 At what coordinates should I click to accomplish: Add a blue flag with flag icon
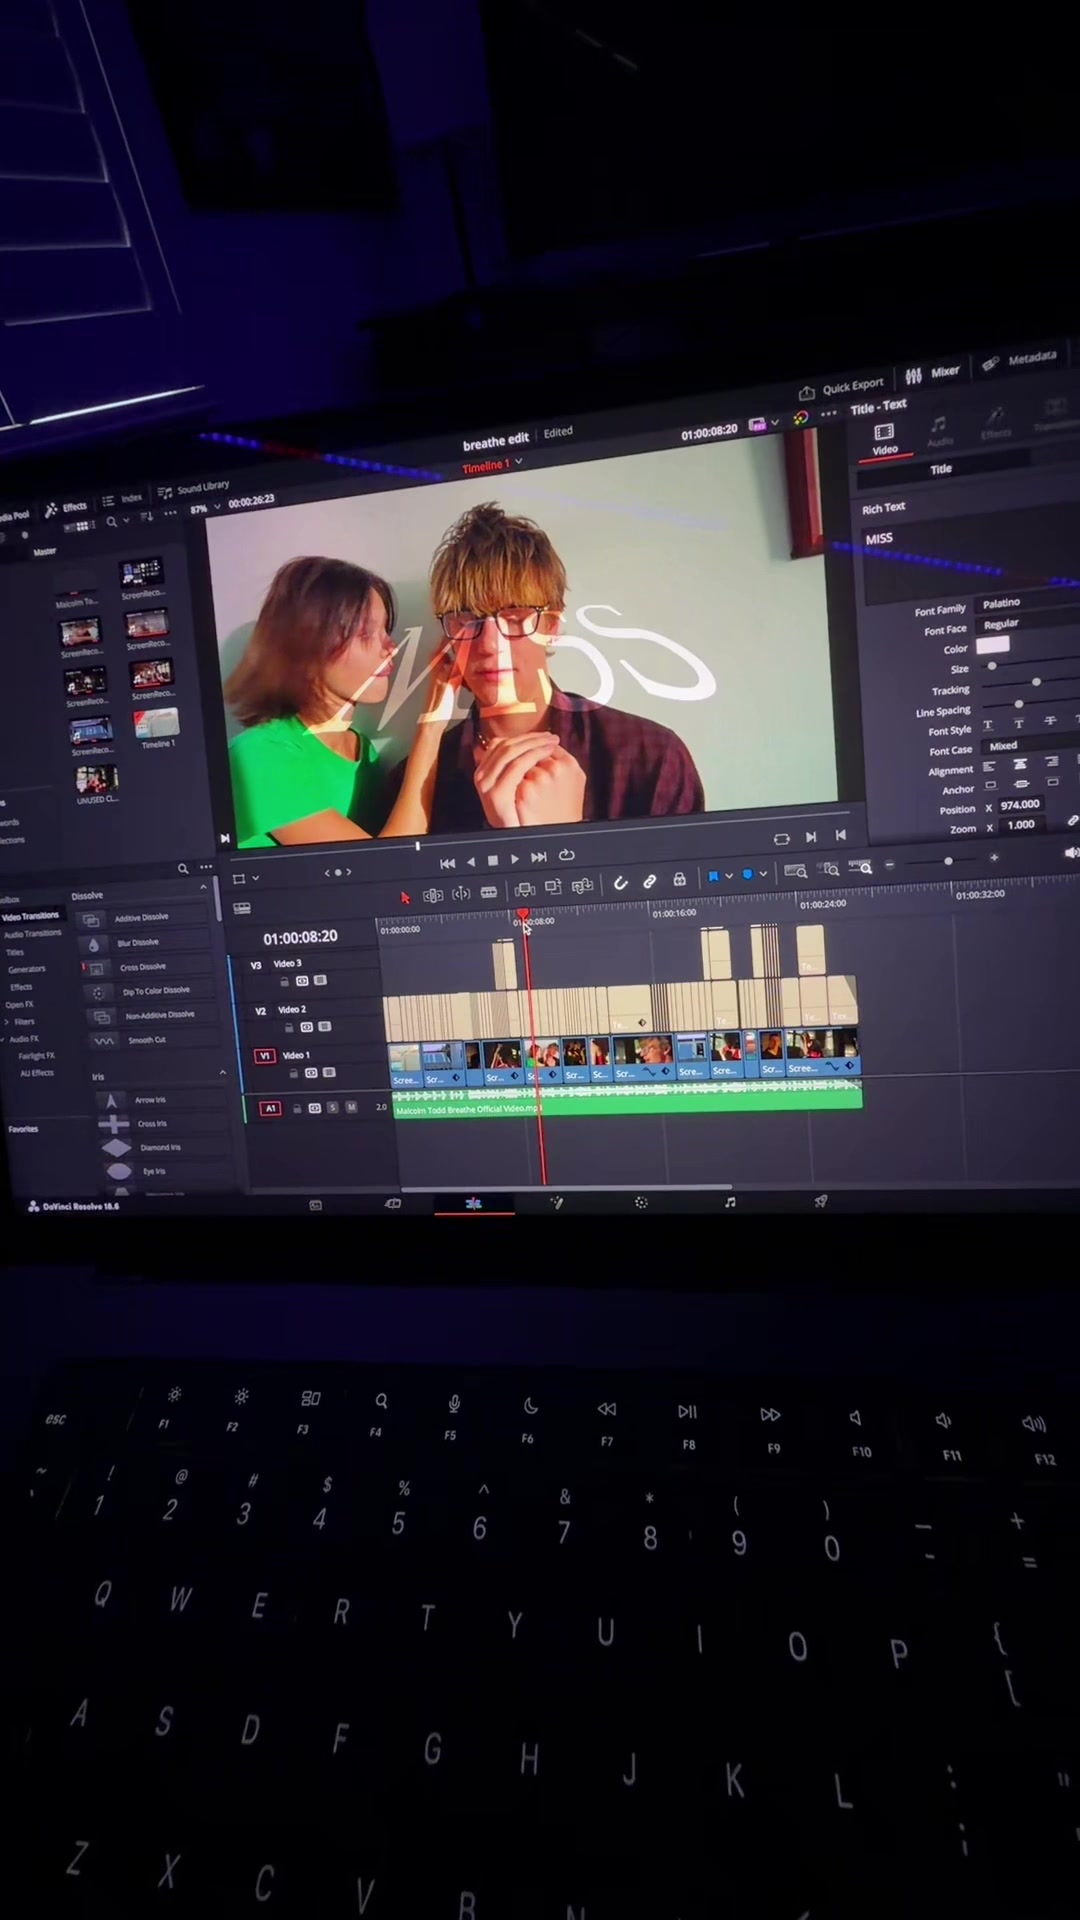click(x=713, y=876)
